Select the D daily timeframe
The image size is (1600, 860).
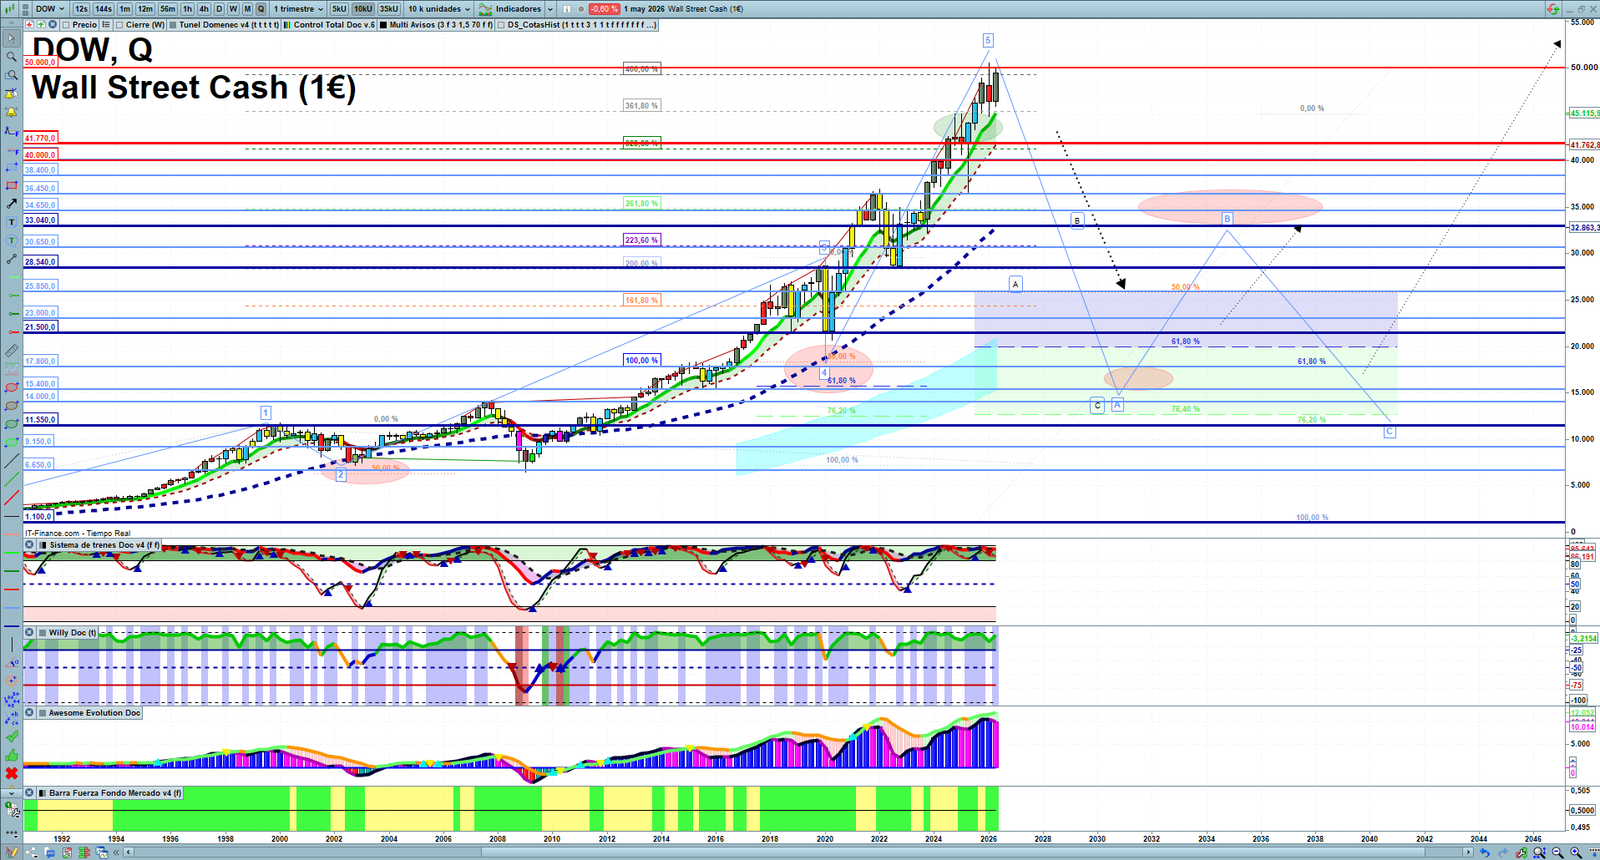219,9
